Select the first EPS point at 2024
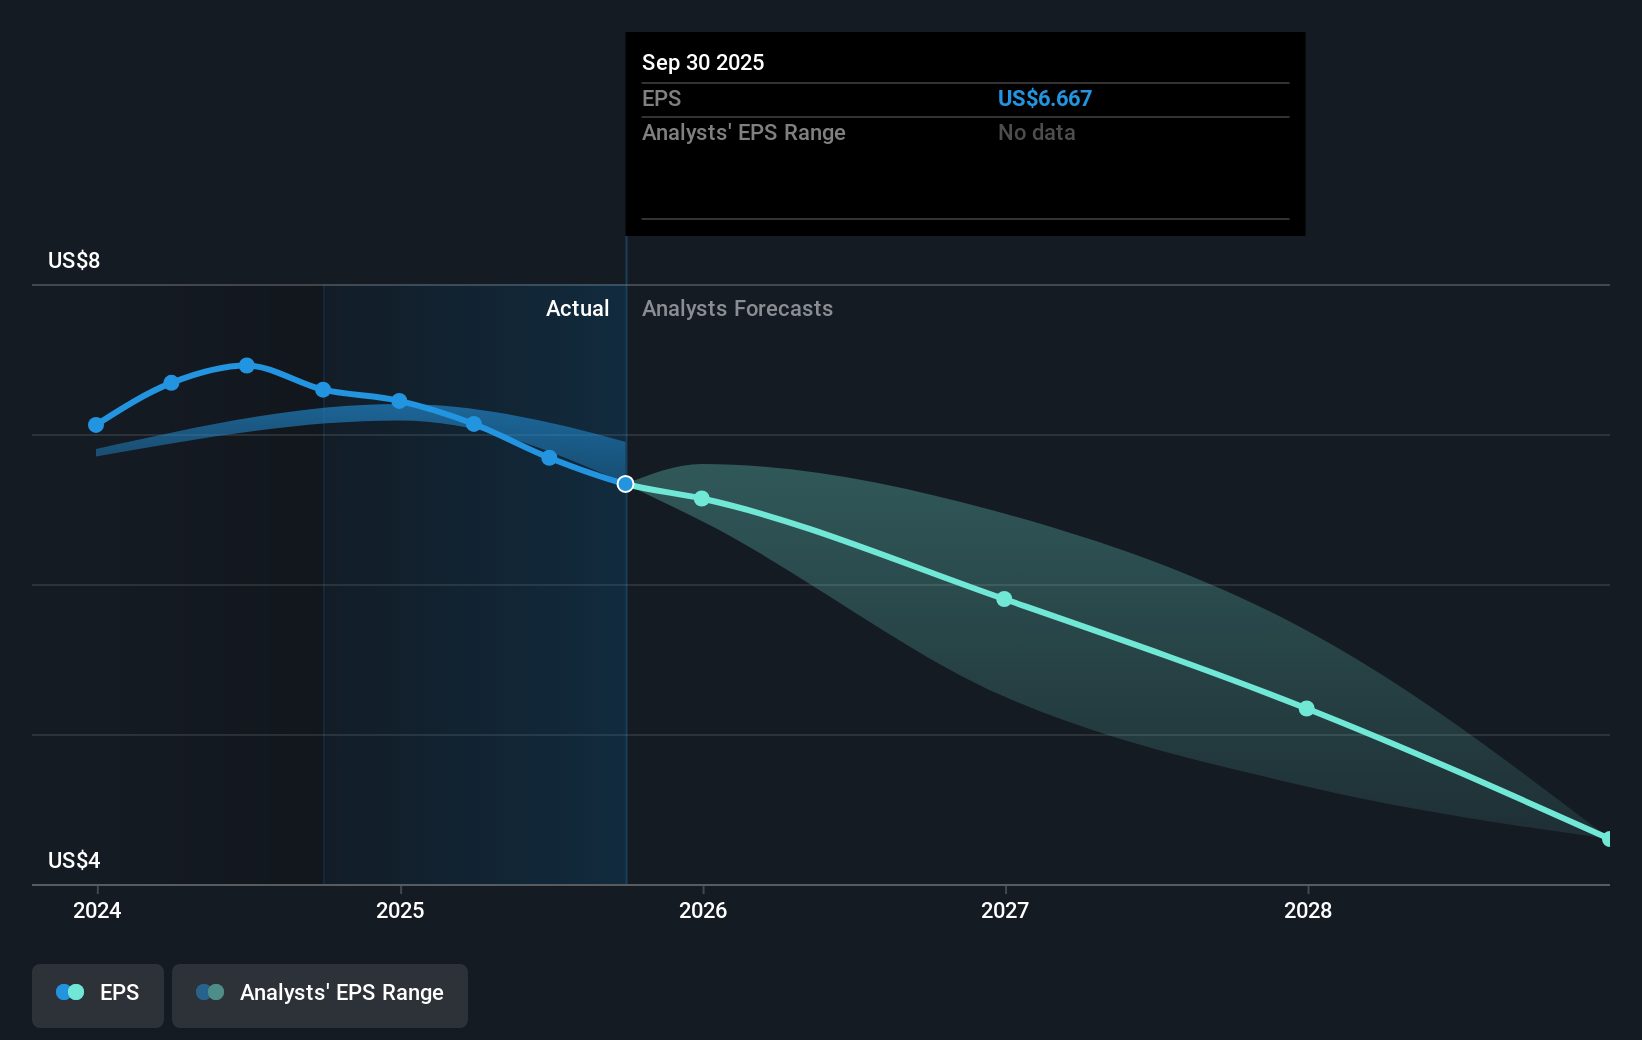This screenshot has width=1642, height=1040. [x=96, y=425]
